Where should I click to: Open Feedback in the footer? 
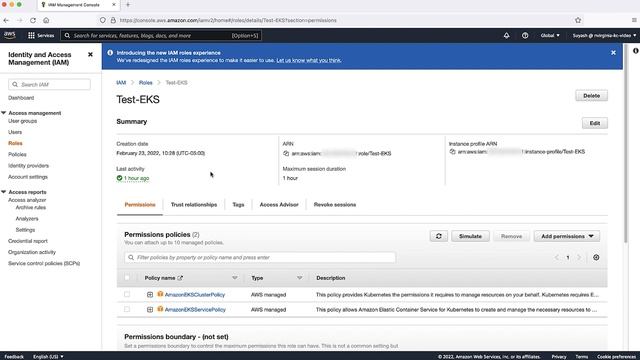coord(14,357)
